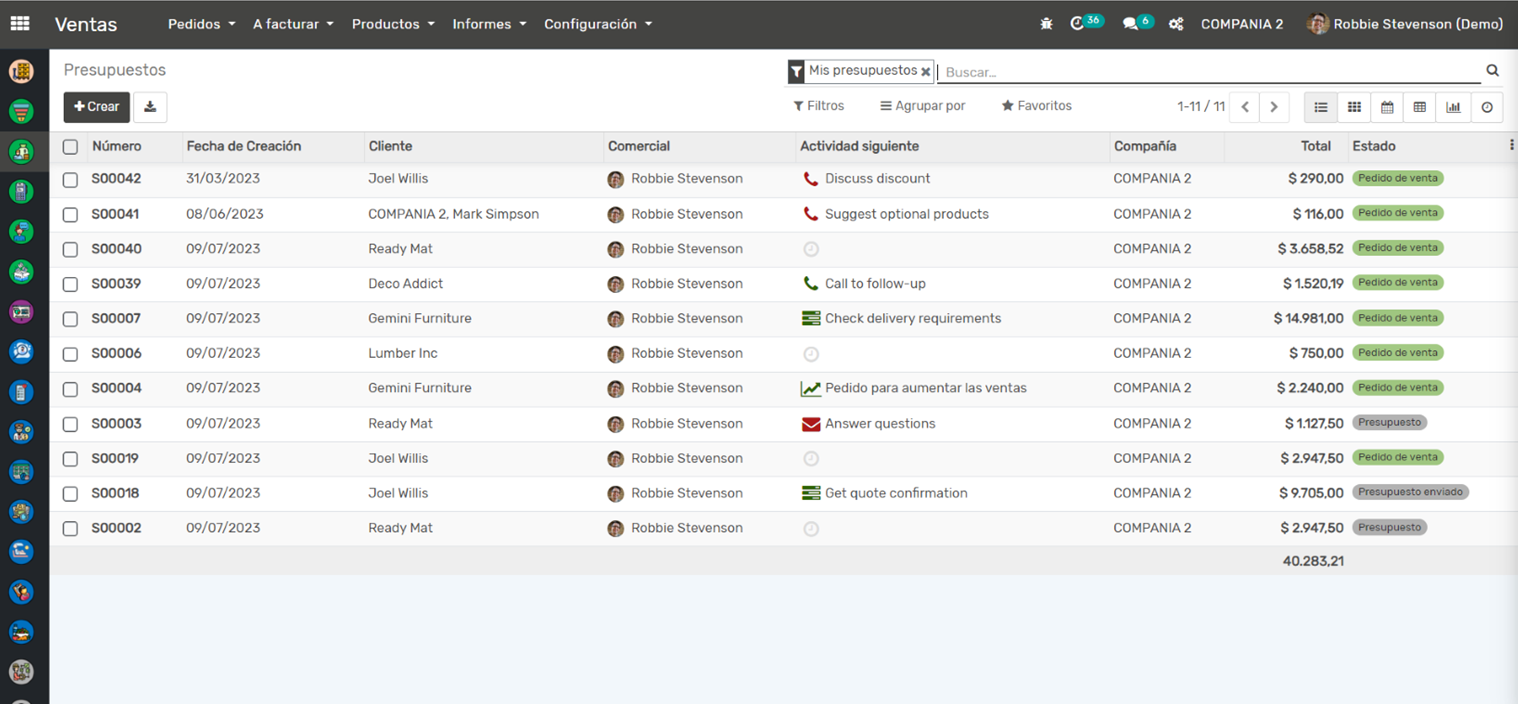Switch to the kanban view
The width and height of the screenshot is (1518, 704).
tap(1354, 107)
